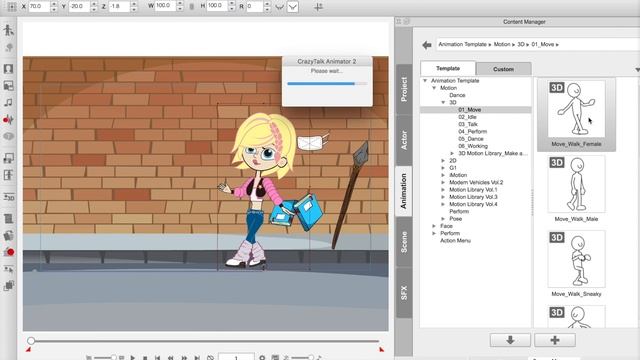This screenshot has width=640, height=360.
Task: Click the apply down-arrow button in Content Manager
Action: click(510, 340)
